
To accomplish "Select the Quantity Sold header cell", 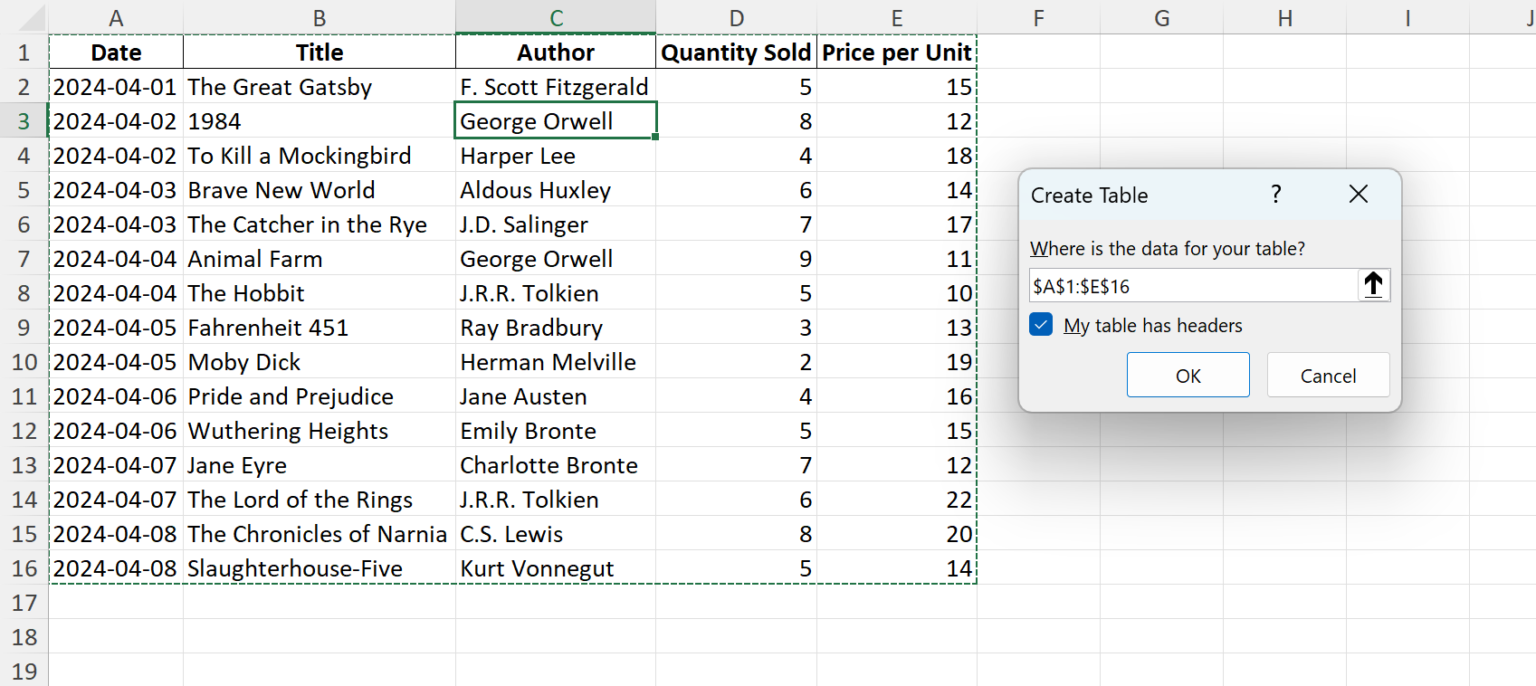I will coord(736,53).
